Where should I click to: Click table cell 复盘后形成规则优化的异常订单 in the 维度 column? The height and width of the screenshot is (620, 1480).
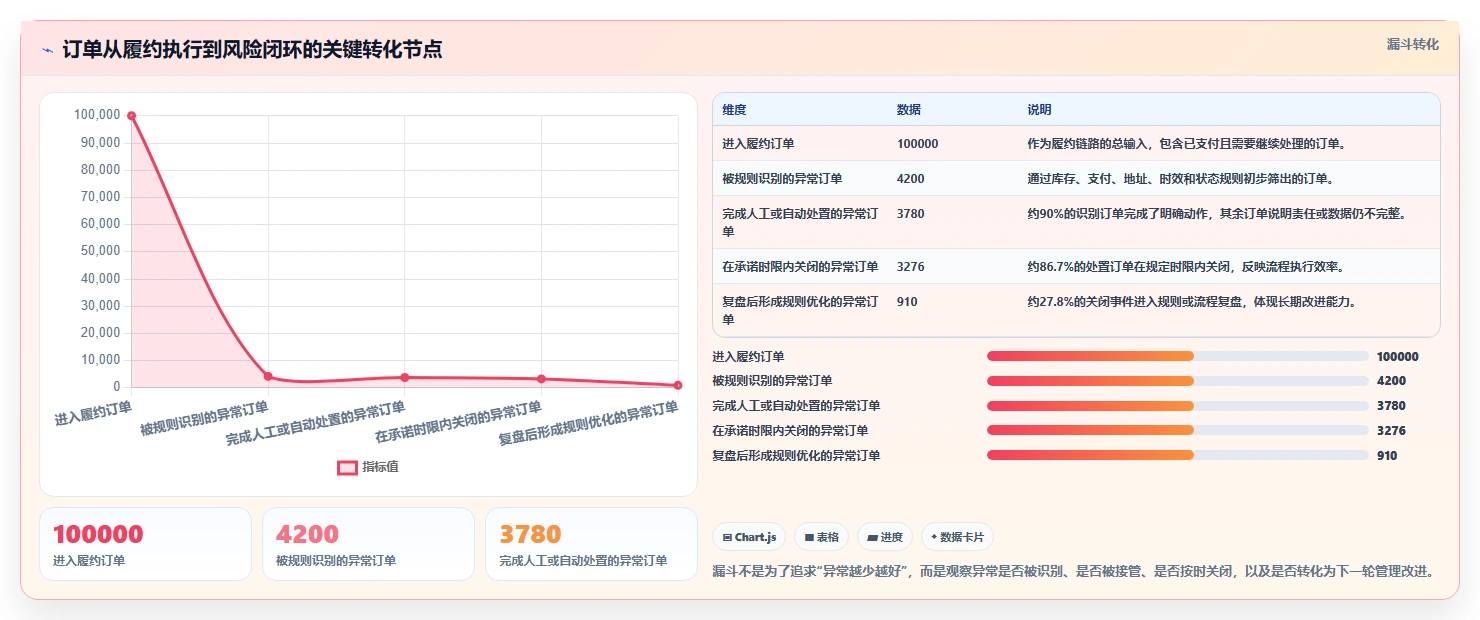point(800,310)
